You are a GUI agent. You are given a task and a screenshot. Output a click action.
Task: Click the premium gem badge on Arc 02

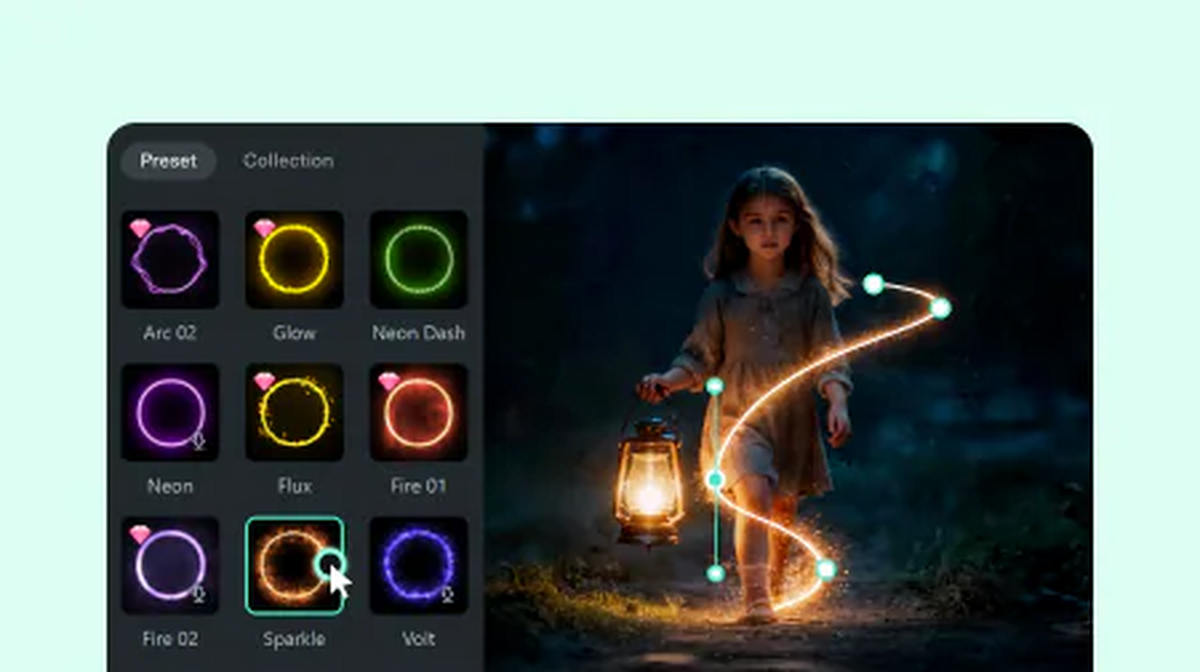click(140, 228)
